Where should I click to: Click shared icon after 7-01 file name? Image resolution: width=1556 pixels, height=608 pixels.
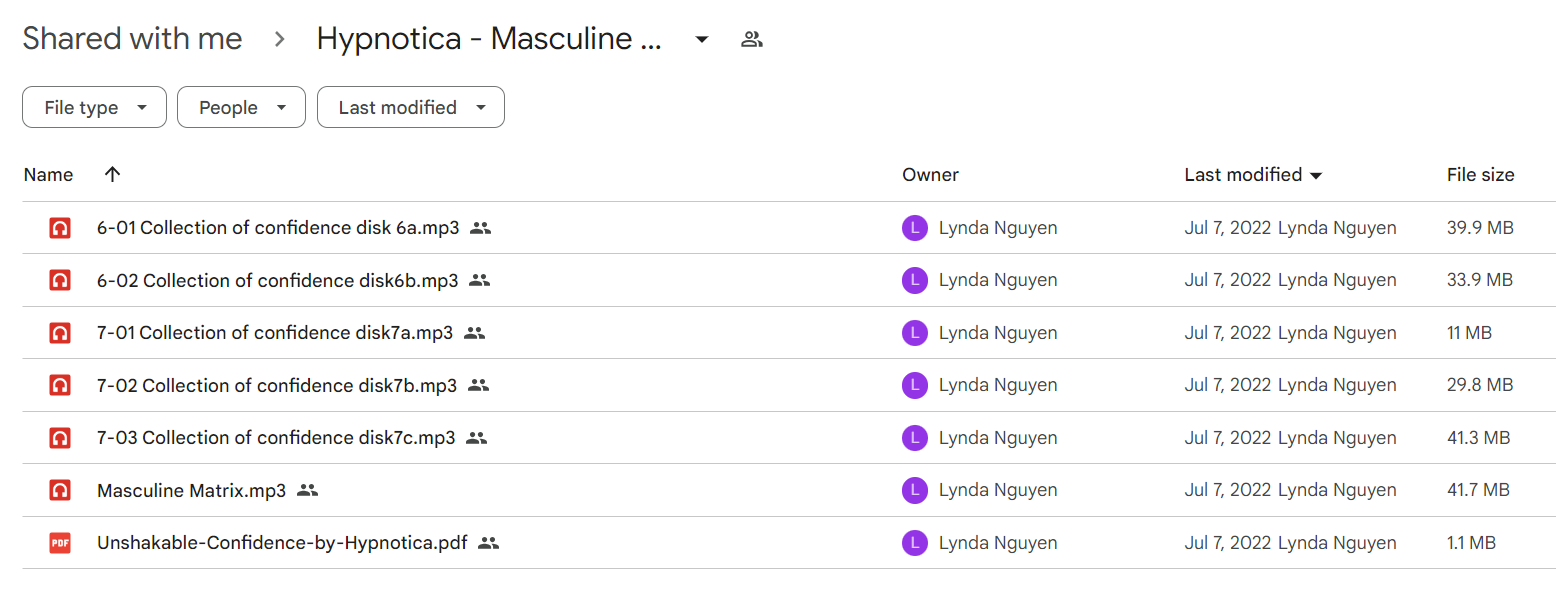475,333
